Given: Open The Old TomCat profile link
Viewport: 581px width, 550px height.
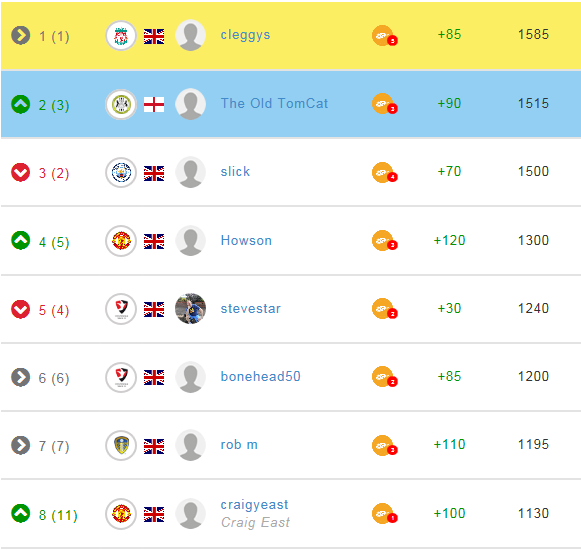Looking at the screenshot, I should point(274,103).
